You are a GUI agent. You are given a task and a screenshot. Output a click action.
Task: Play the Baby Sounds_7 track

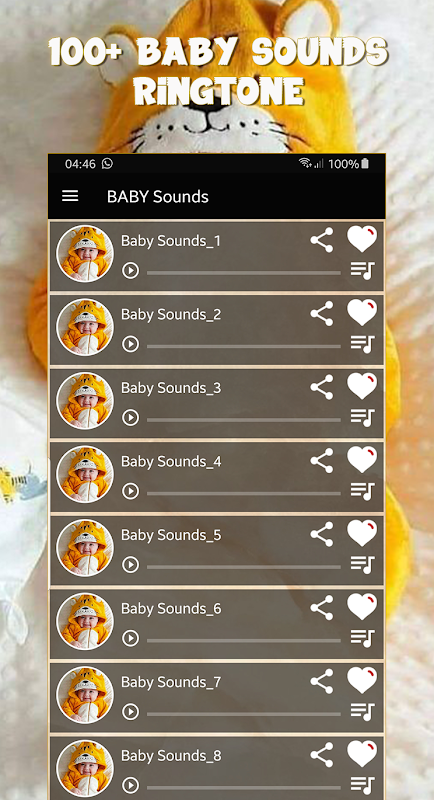click(131, 712)
